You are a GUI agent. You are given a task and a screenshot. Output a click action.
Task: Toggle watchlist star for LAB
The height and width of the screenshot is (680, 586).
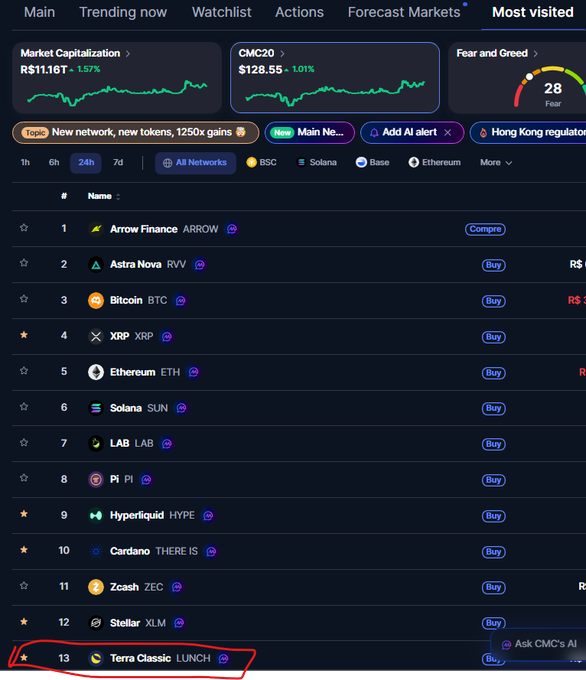click(24, 443)
